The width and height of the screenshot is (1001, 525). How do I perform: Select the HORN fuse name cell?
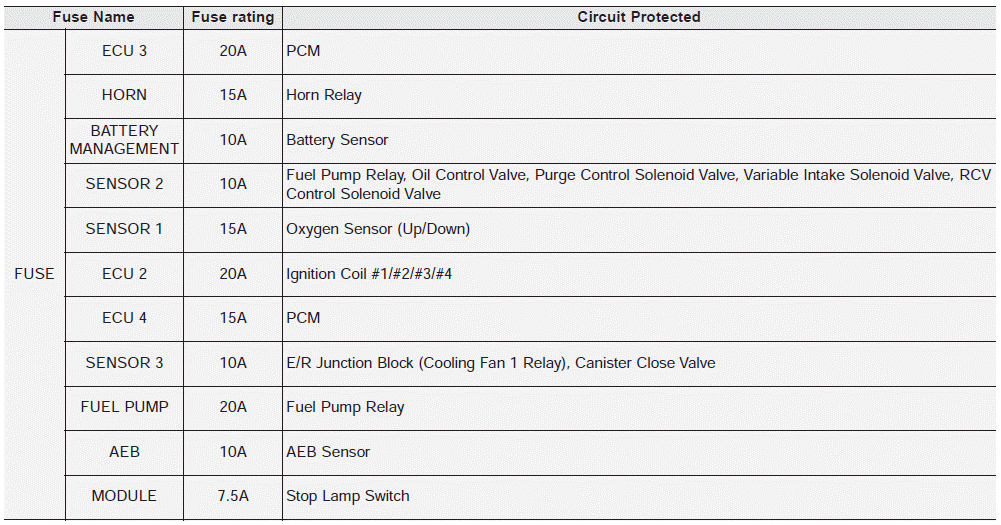coord(124,95)
